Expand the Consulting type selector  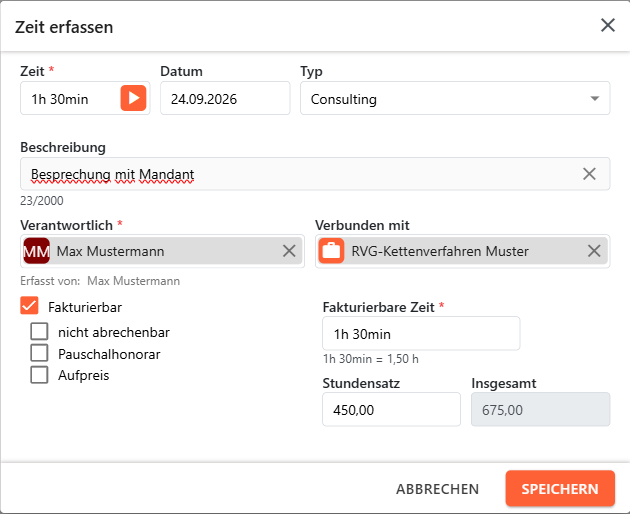click(x=455, y=98)
